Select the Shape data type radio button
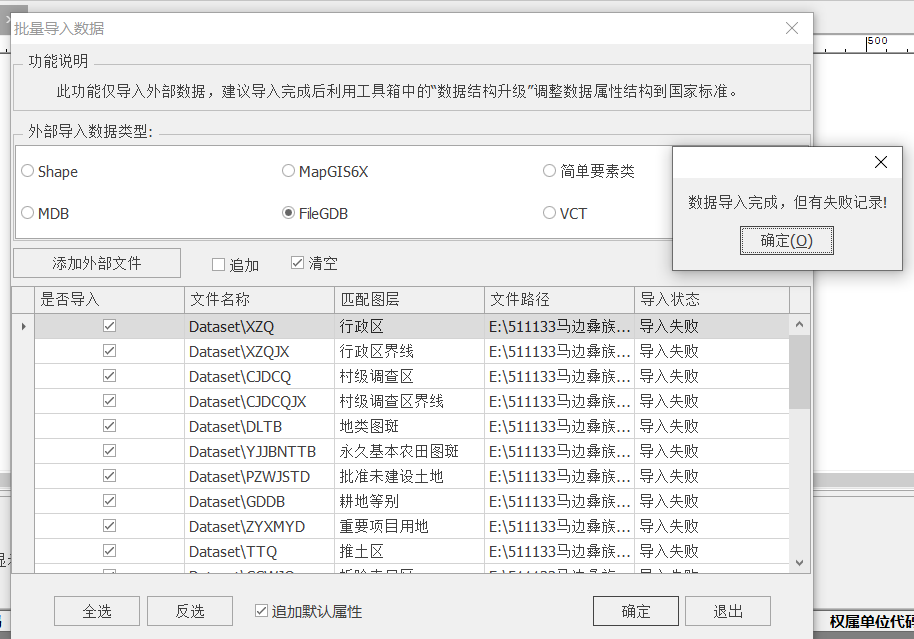914x639 pixels. click(28, 171)
